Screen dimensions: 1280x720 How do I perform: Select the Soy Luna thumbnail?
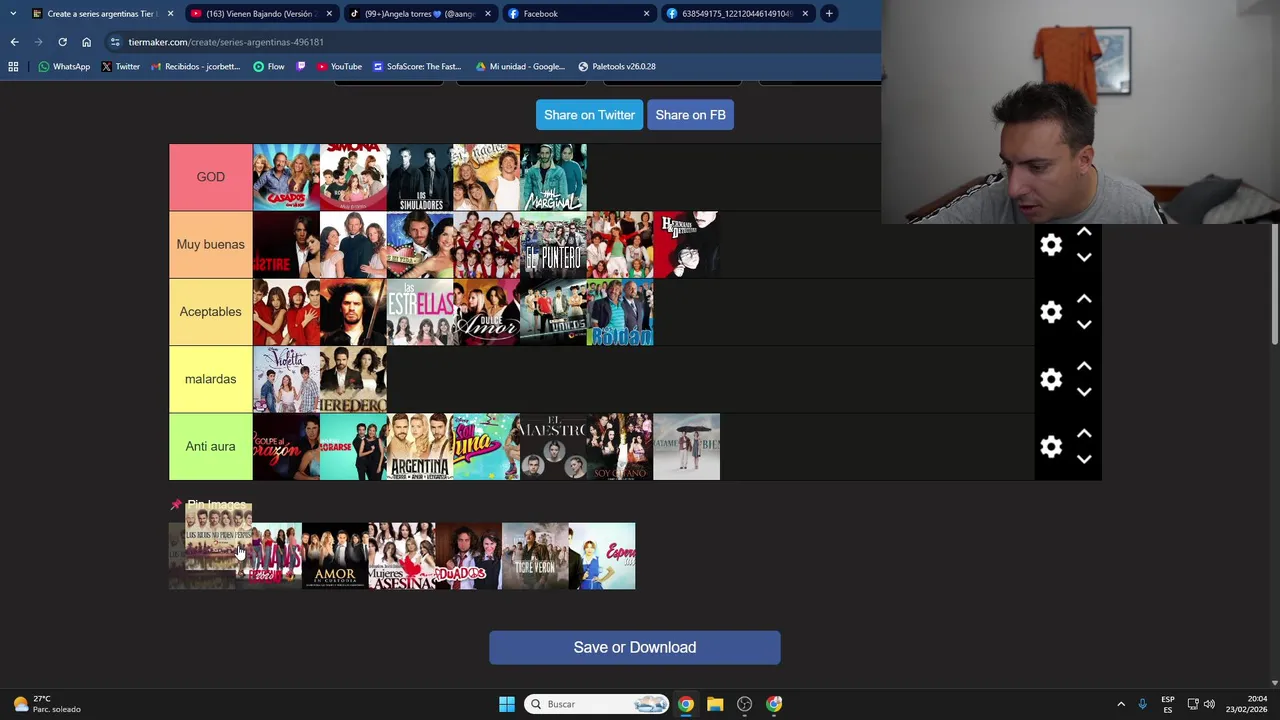486,446
